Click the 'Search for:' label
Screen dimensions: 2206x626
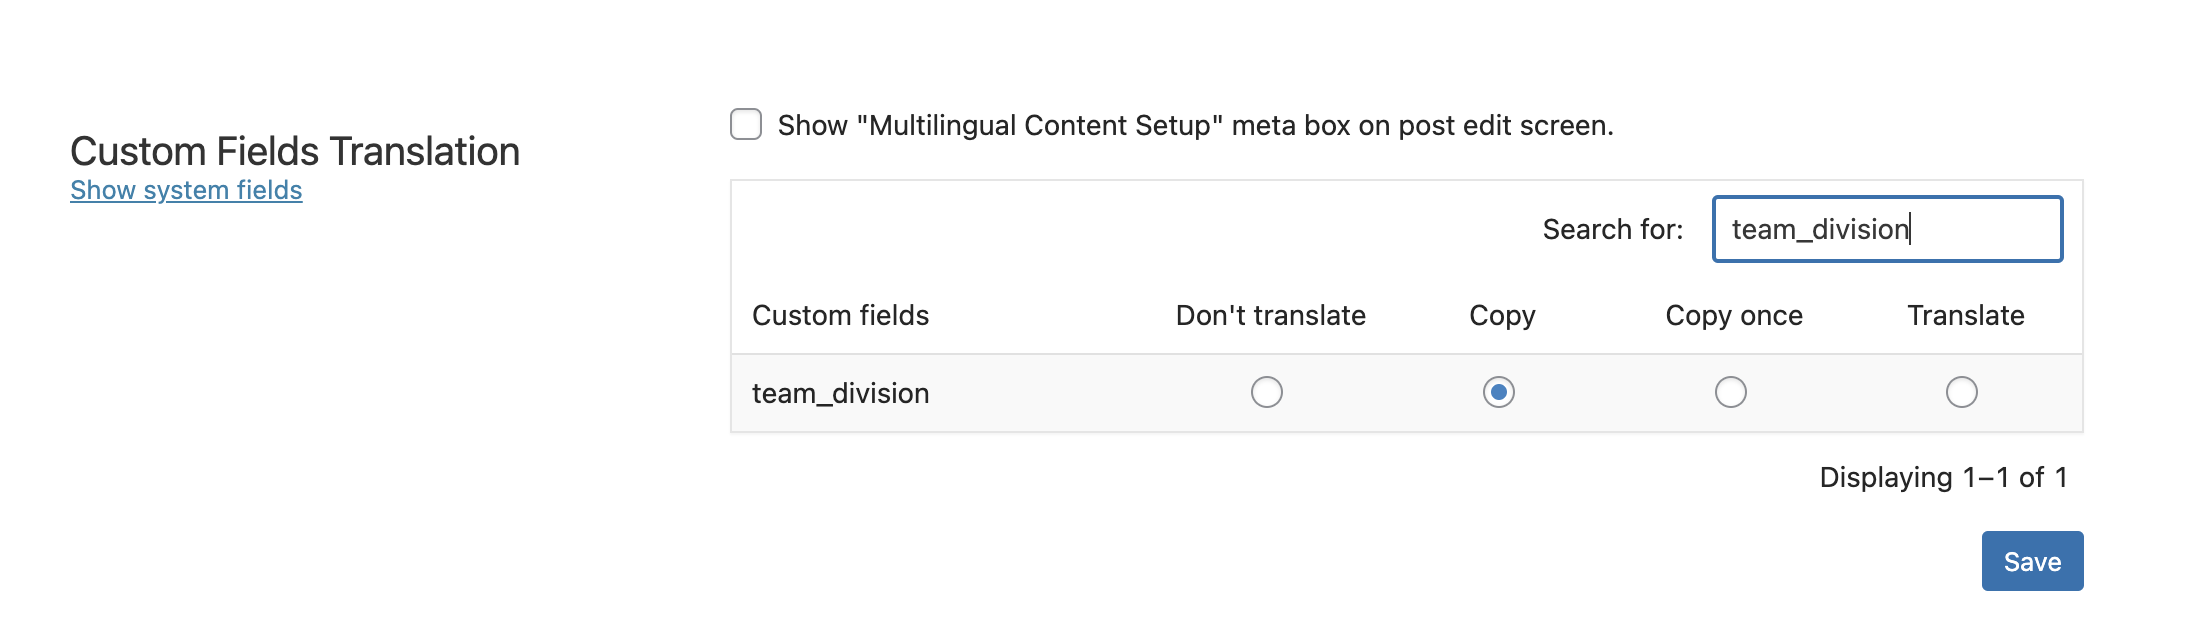1612,230
